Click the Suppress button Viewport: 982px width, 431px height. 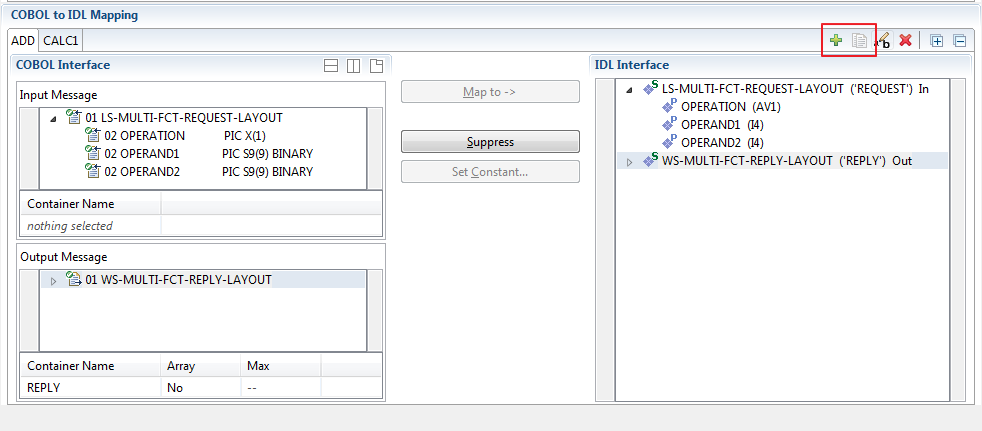pos(490,142)
